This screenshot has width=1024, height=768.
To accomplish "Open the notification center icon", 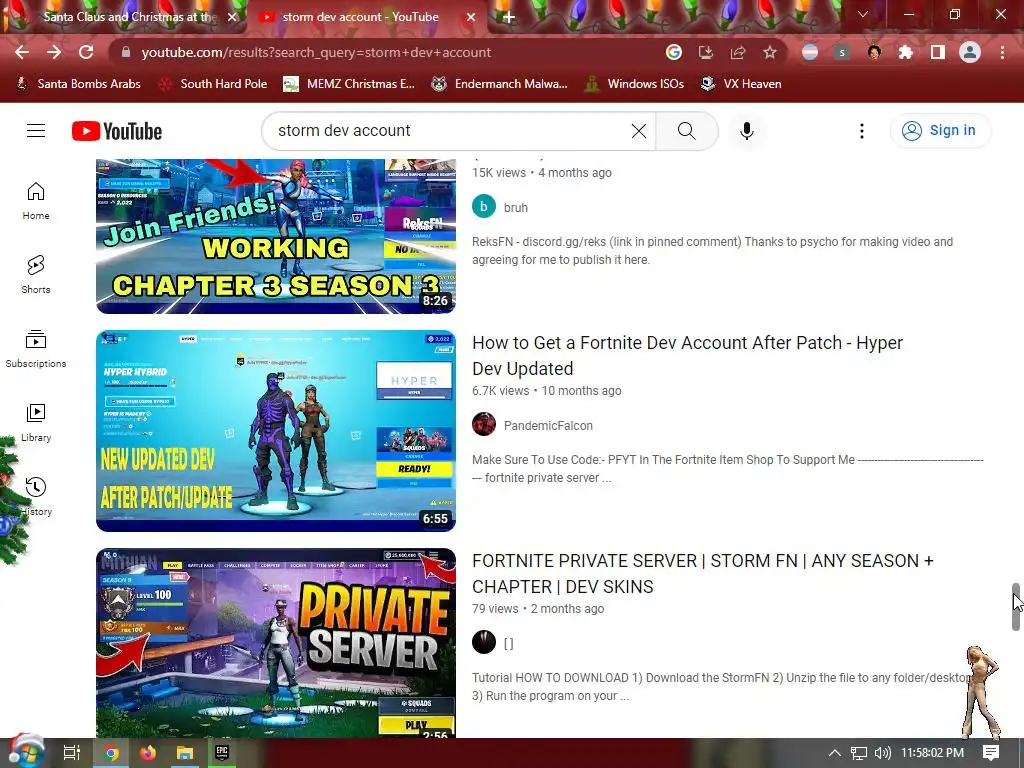I will [991, 753].
